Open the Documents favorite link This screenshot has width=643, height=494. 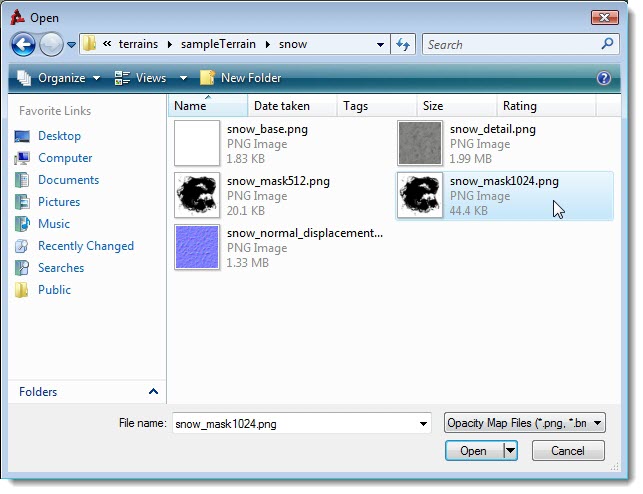click(68, 180)
